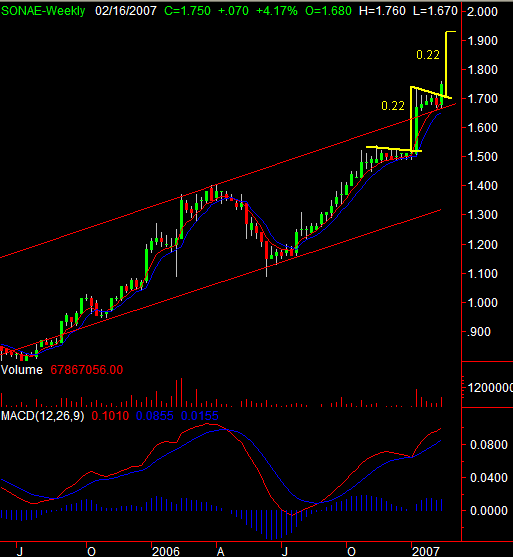Click the 1.700 price axis label
This screenshot has width=513, height=557.
[x=482, y=99]
